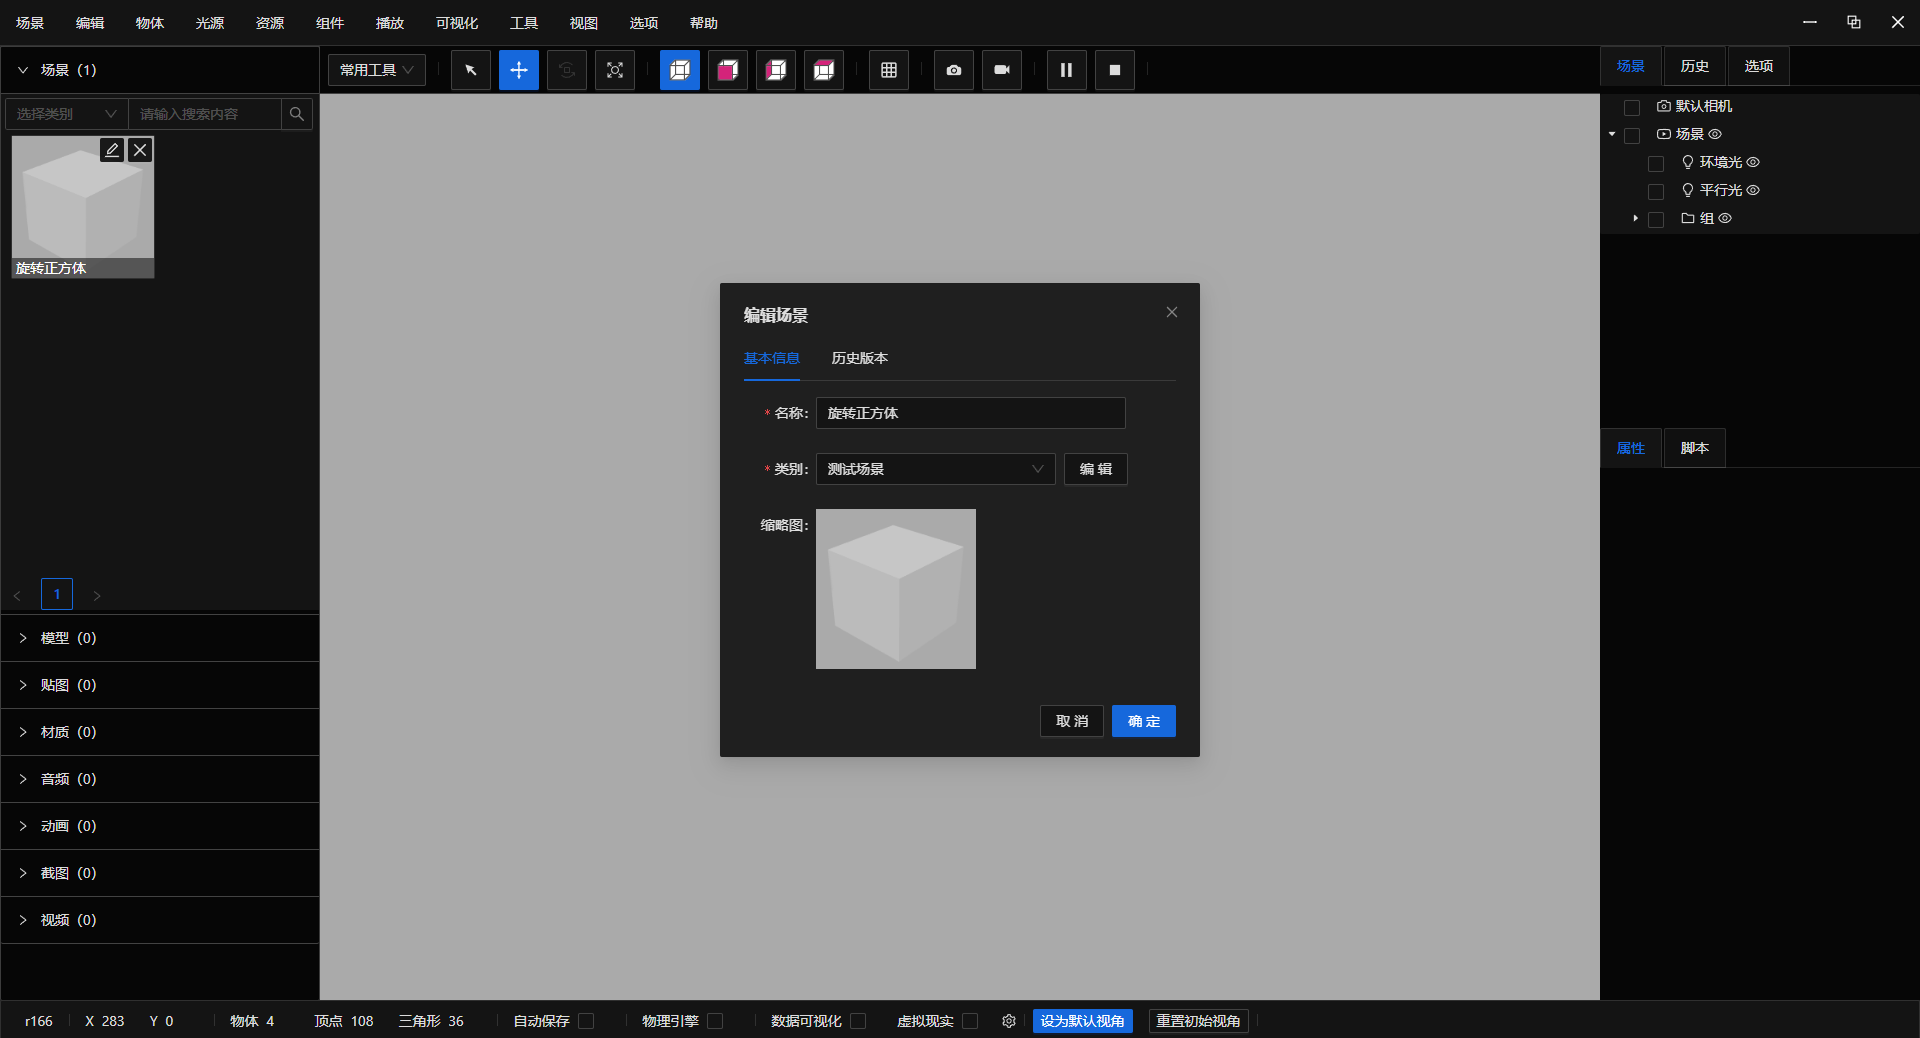
Task: Click the pencil edit icon on scene thumbnail
Action: [x=112, y=150]
